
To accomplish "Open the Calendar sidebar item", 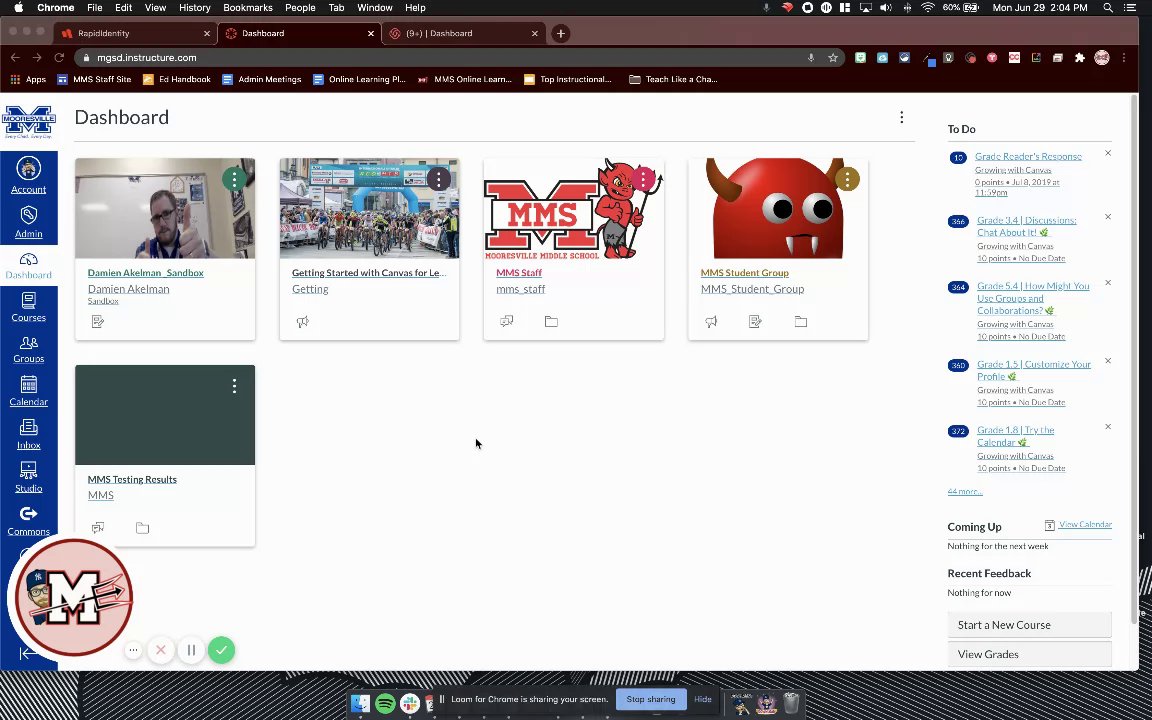I will (29, 391).
